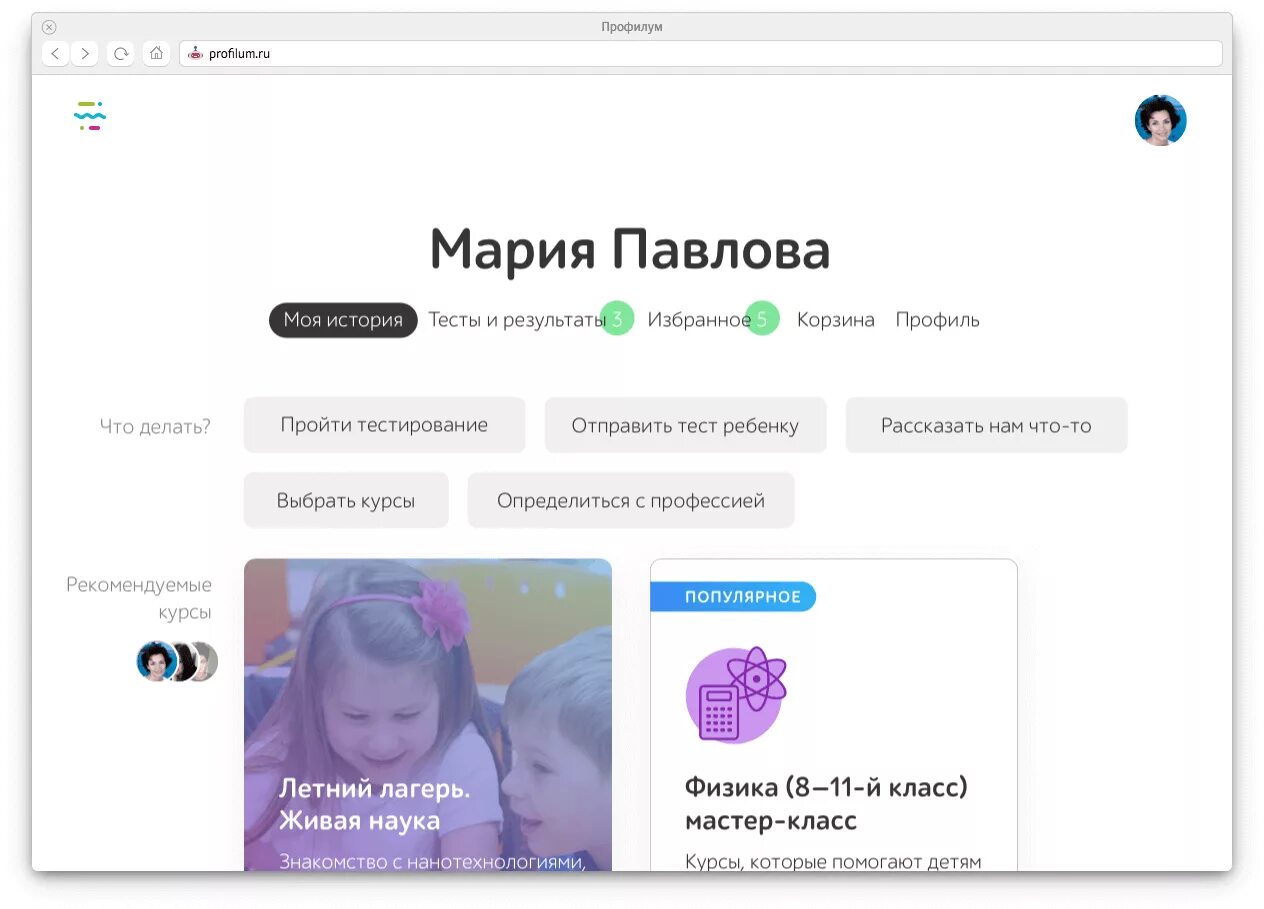Image resolution: width=1264 pixels, height=909 pixels.
Task: Click Выбрать курсы button
Action: [x=346, y=500]
